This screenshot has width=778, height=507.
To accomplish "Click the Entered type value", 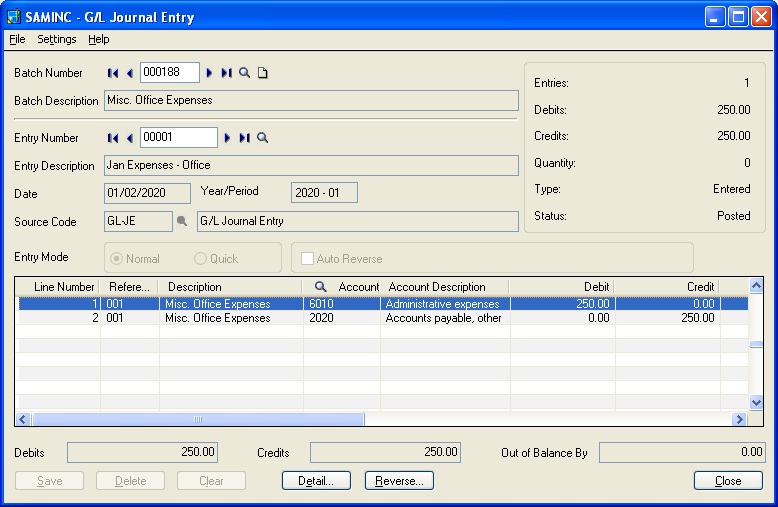I will [731, 189].
